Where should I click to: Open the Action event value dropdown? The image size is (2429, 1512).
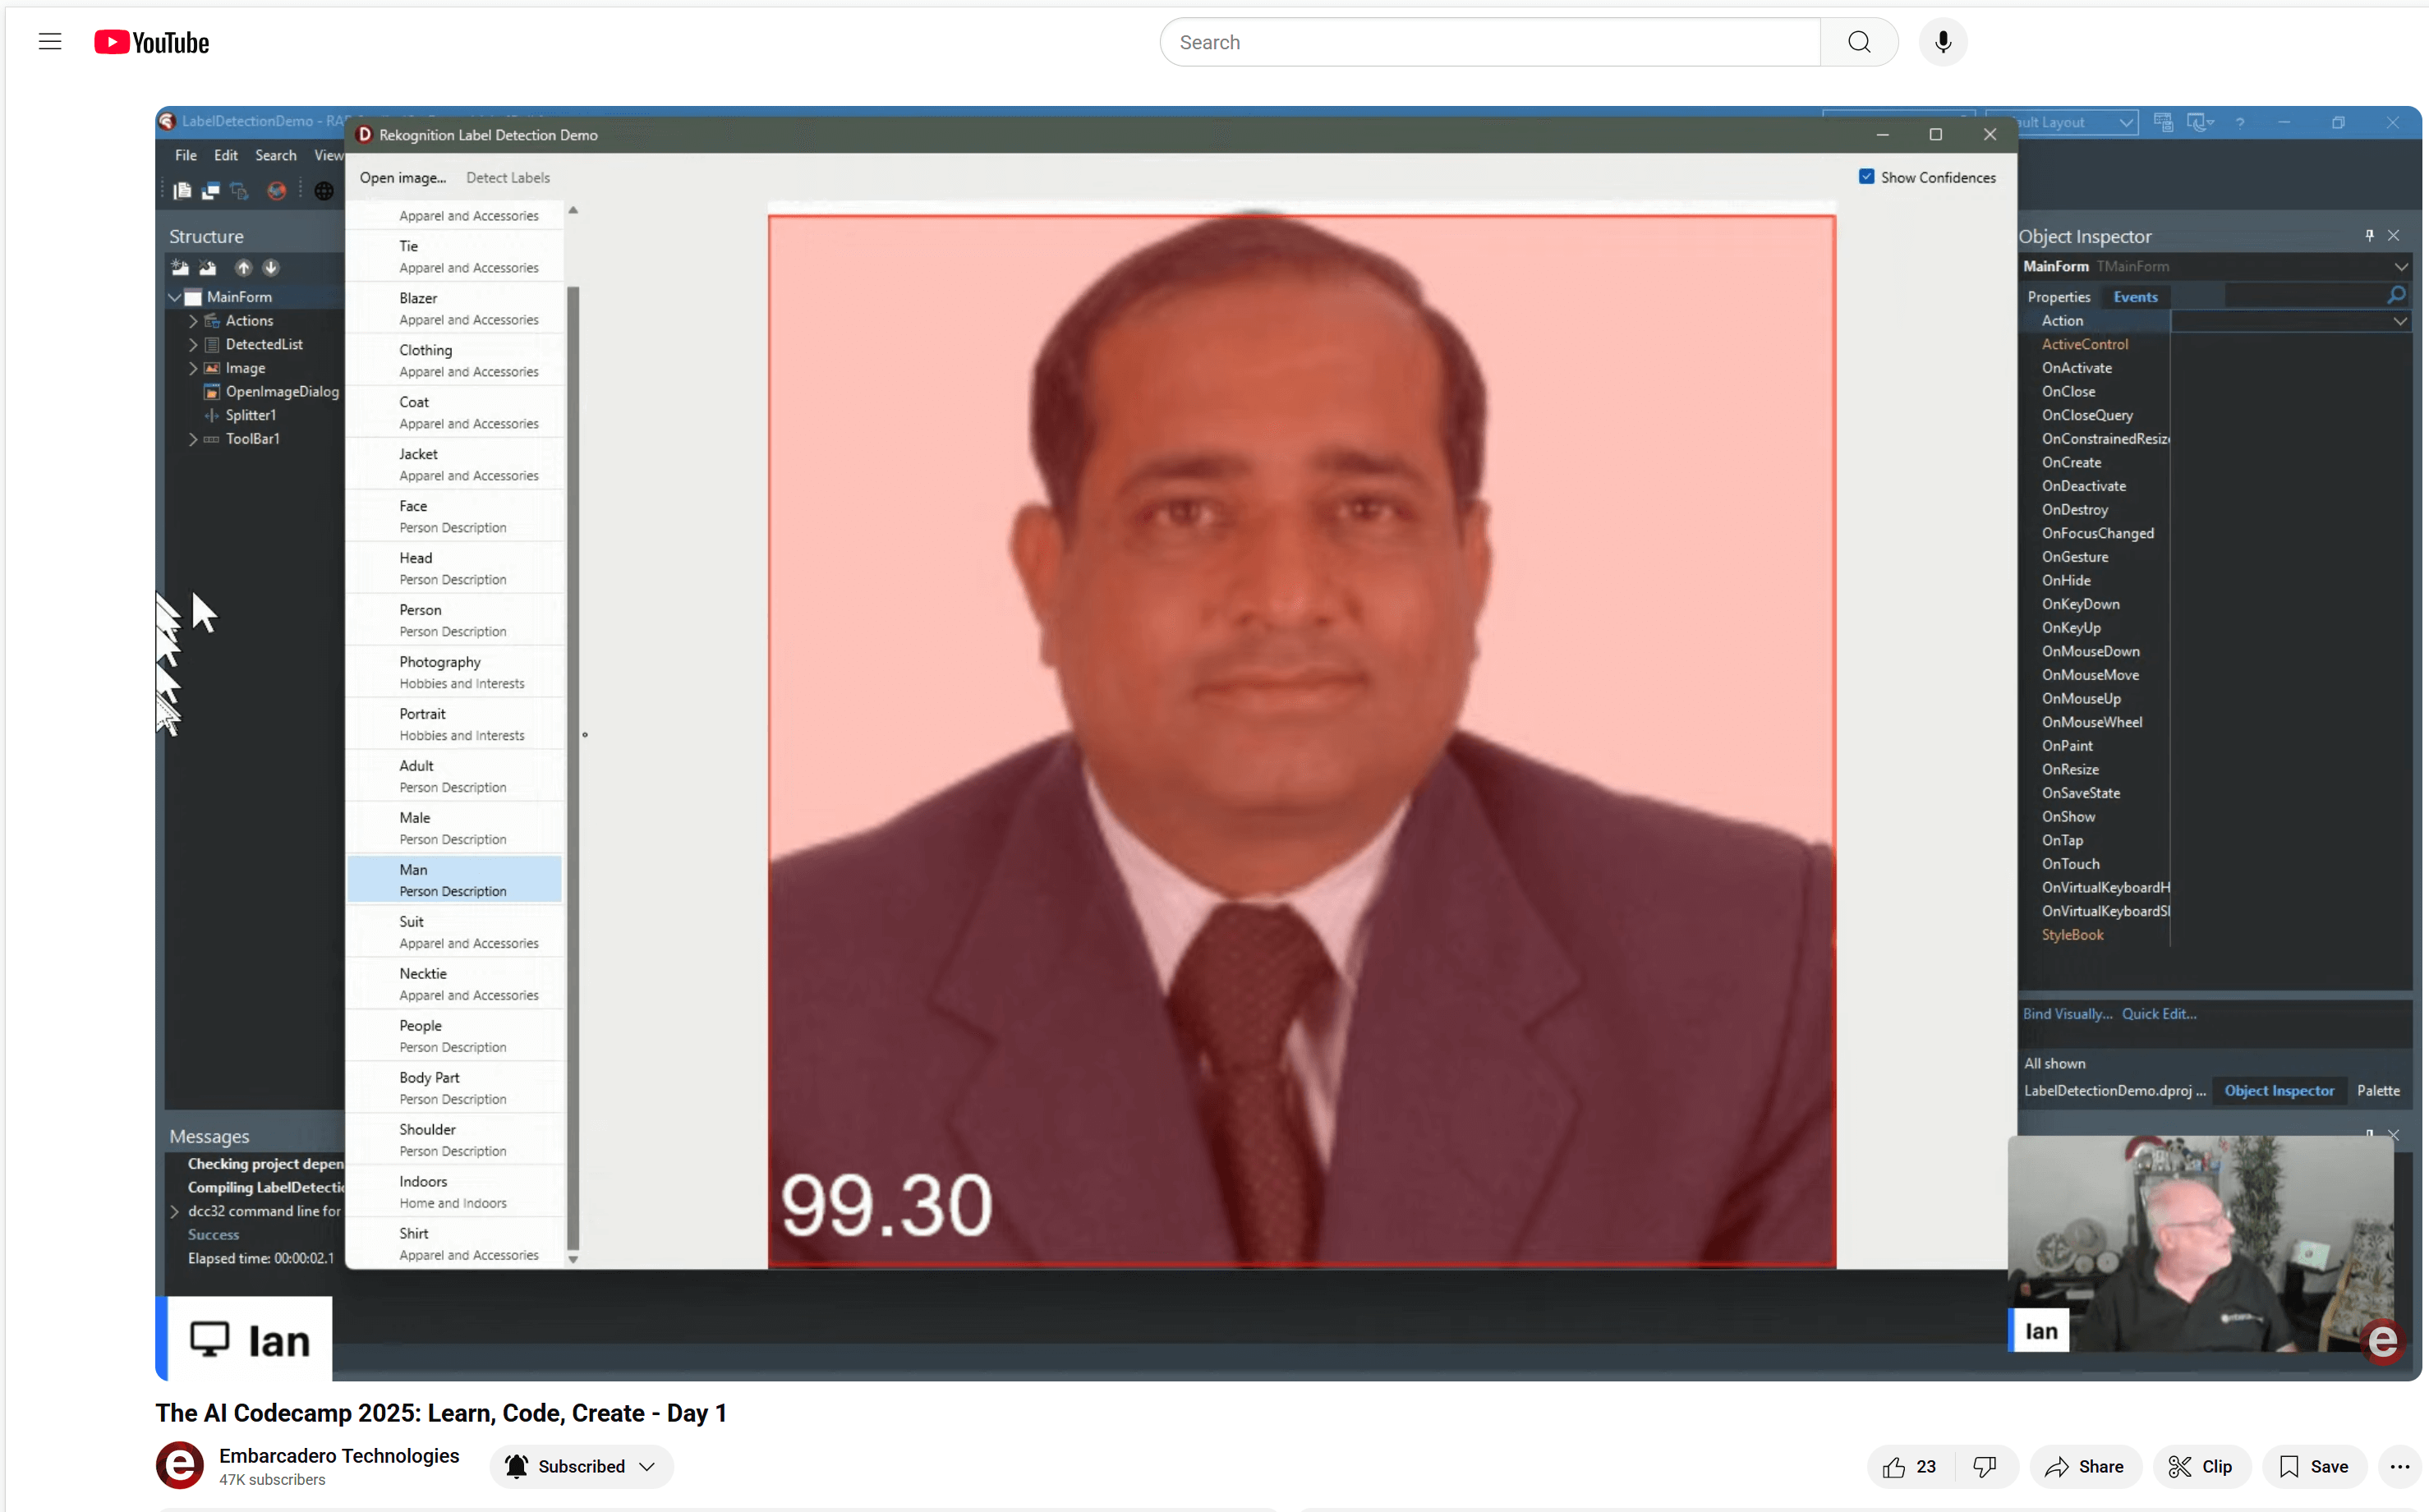pyautogui.click(x=2400, y=321)
